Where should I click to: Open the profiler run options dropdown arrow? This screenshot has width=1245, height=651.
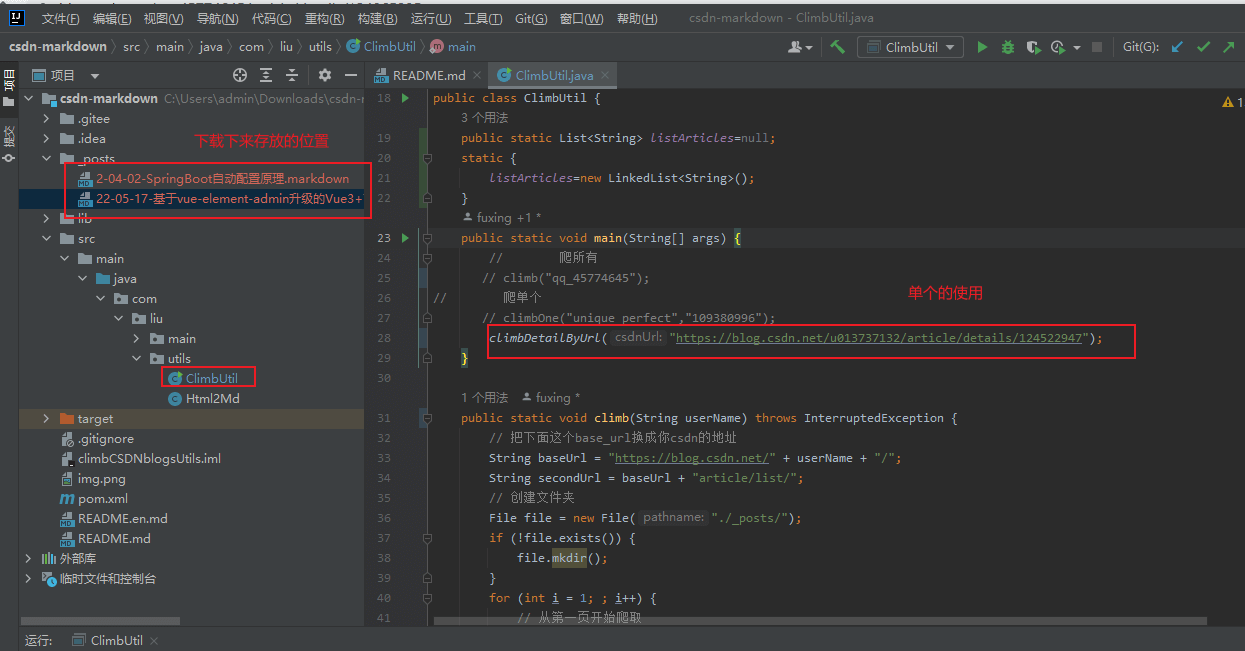tap(1076, 47)
